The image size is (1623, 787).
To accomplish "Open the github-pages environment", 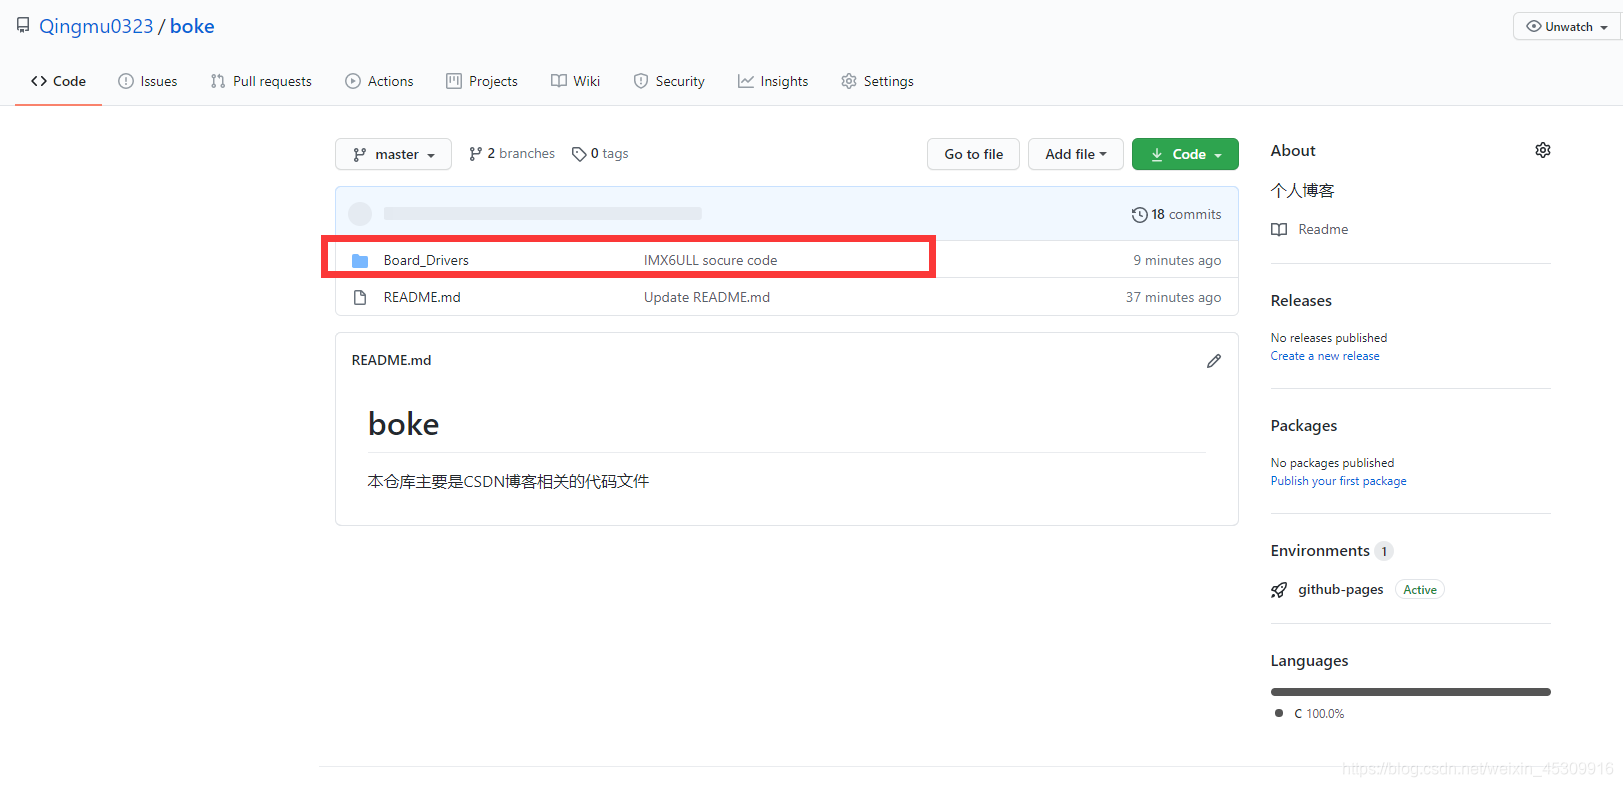I will pyautogui.click(x=1341, y=589).
